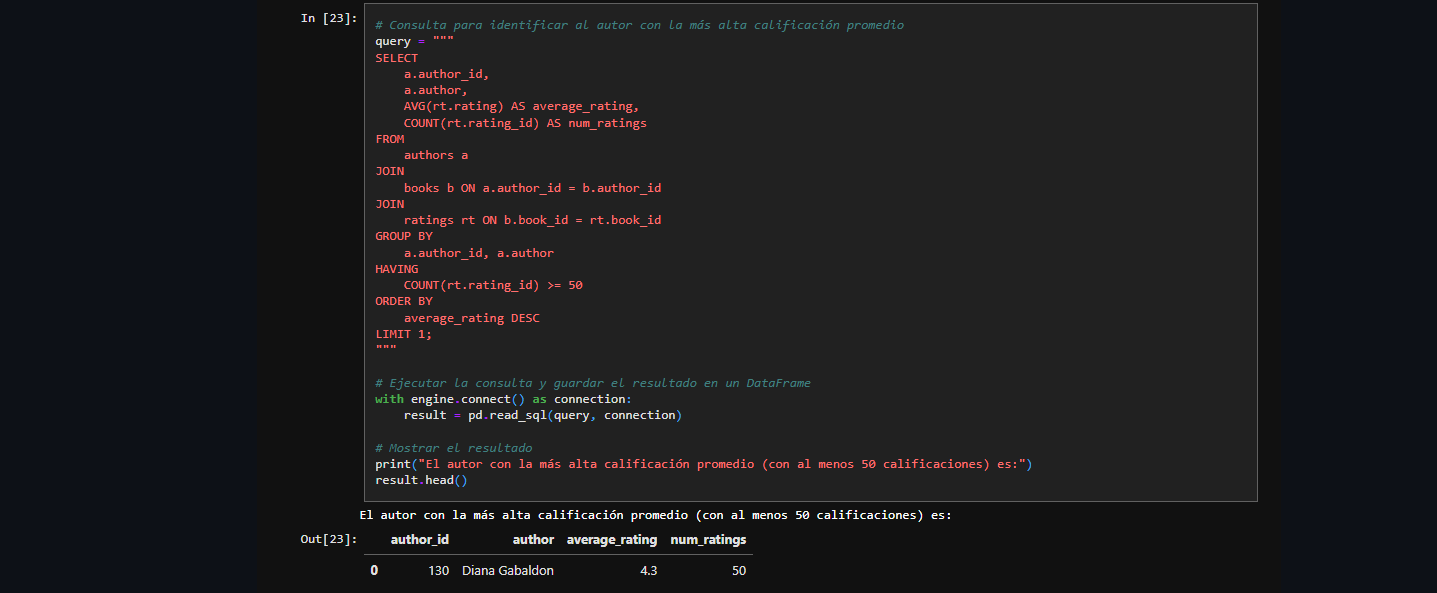Place cursor on result.head() line

421,480
